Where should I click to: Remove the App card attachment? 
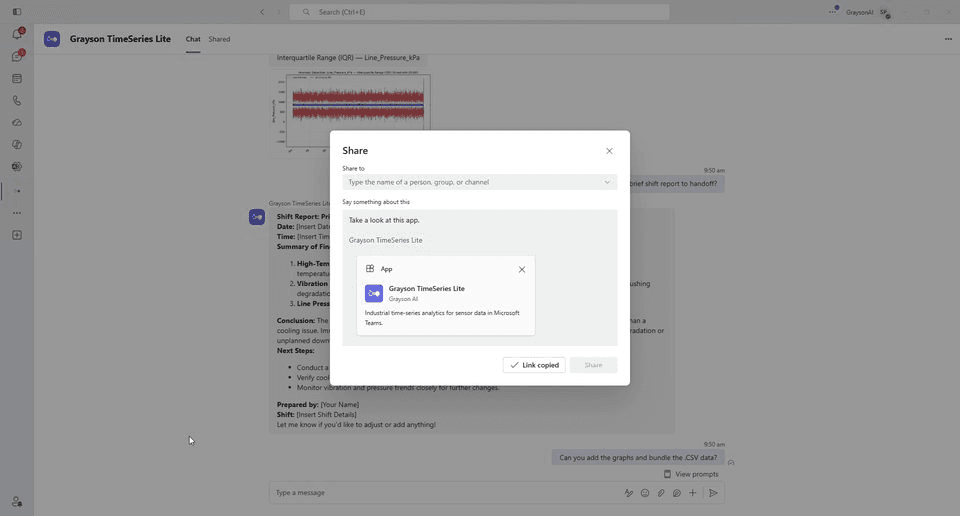tap(522, 269)
